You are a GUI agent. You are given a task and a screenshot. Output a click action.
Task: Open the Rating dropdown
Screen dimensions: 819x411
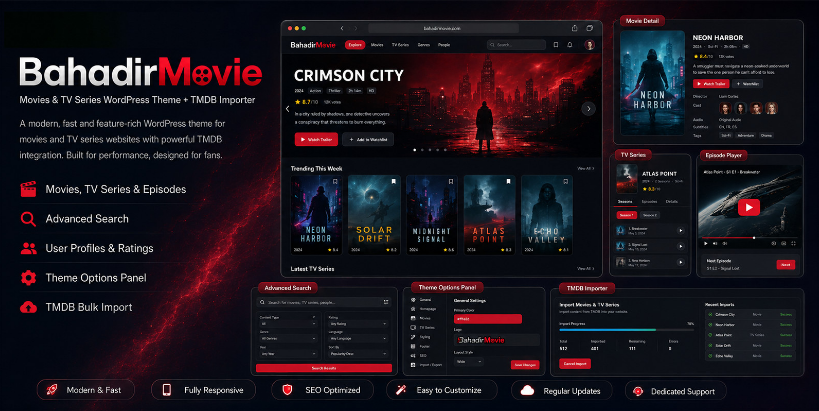[358, 324]
